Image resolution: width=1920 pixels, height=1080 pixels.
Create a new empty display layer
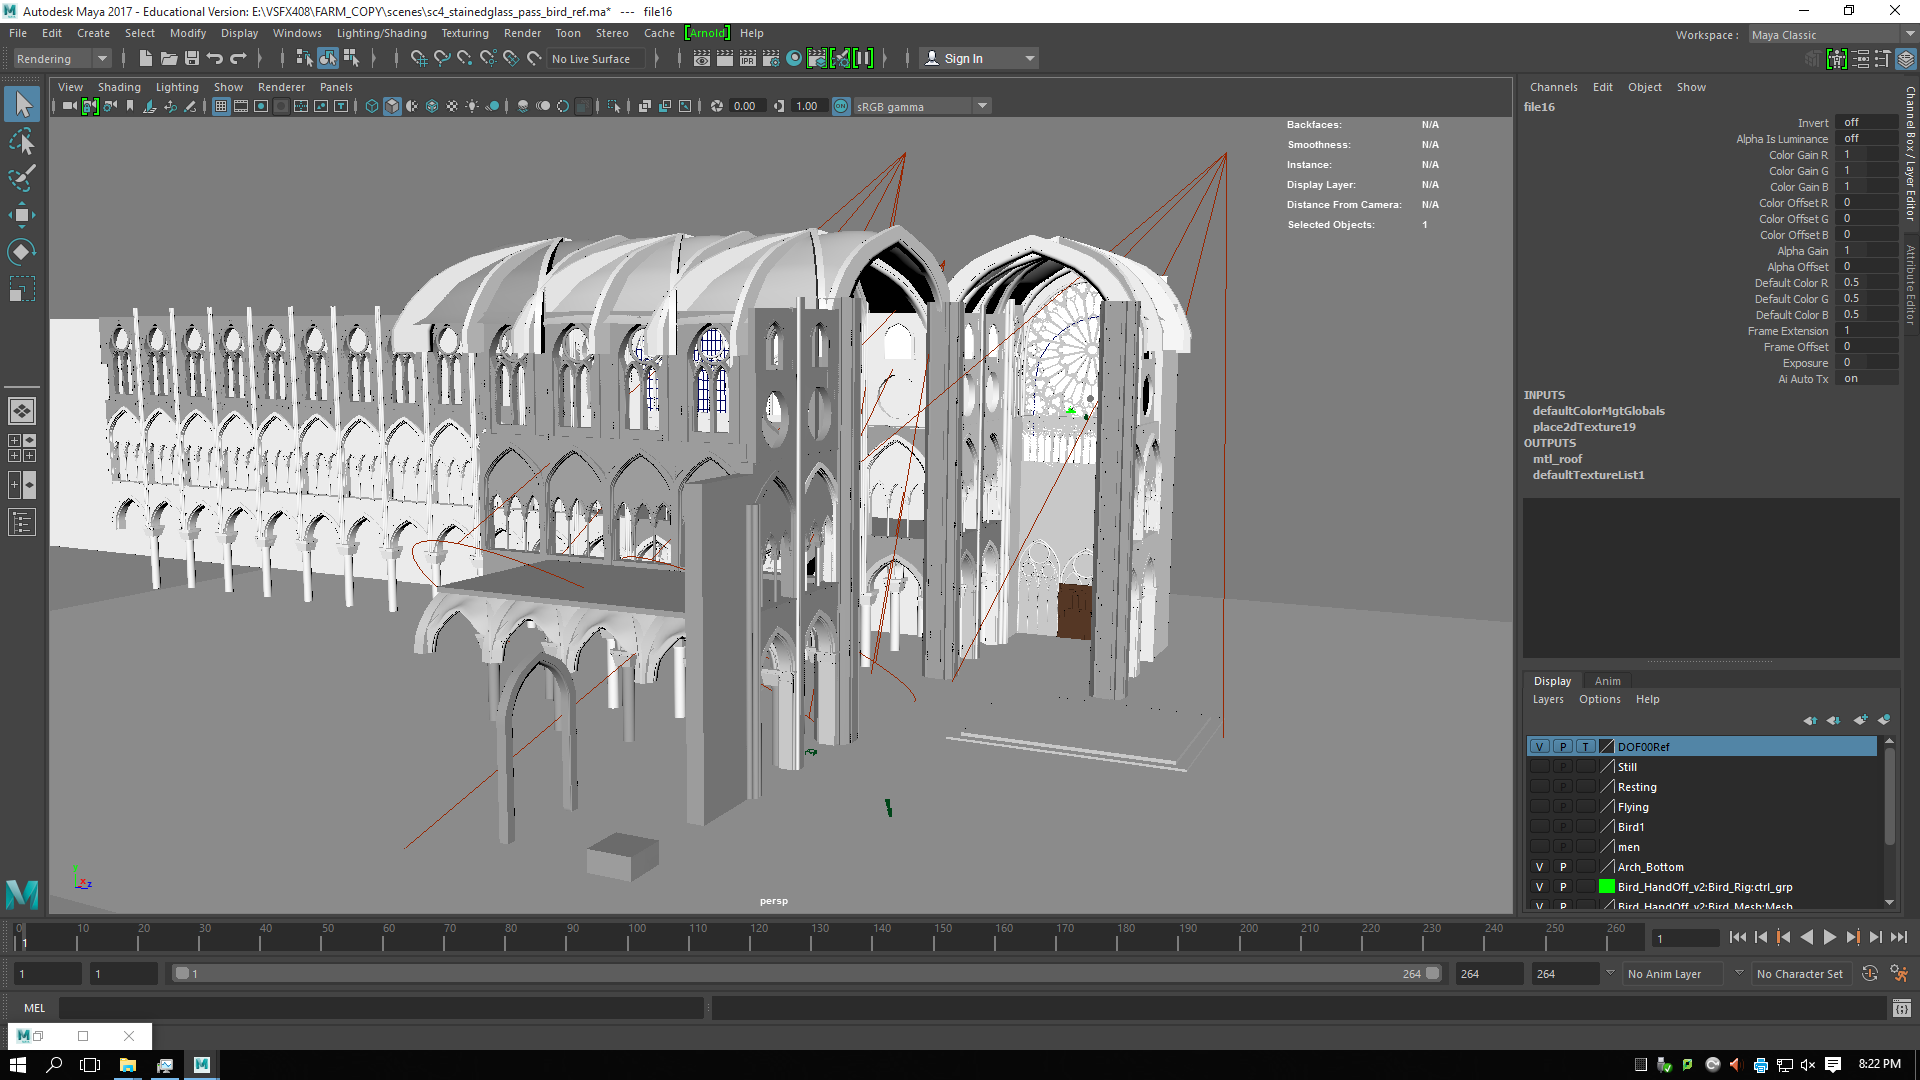(1860, 720)
